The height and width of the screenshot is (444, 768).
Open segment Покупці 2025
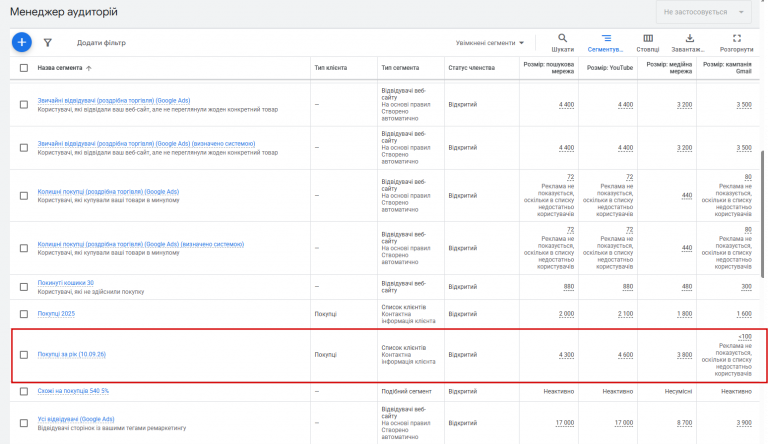(x=56, y=314)
